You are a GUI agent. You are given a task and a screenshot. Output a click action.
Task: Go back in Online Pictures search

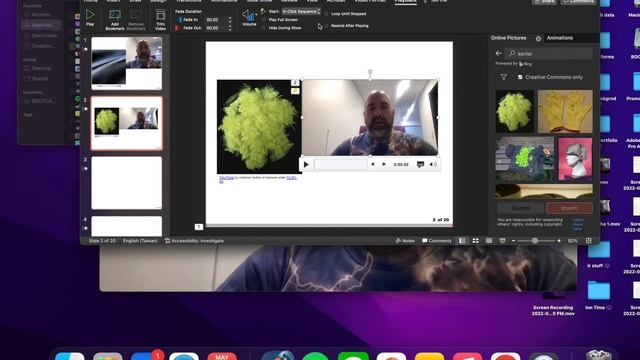pos(499,53)
